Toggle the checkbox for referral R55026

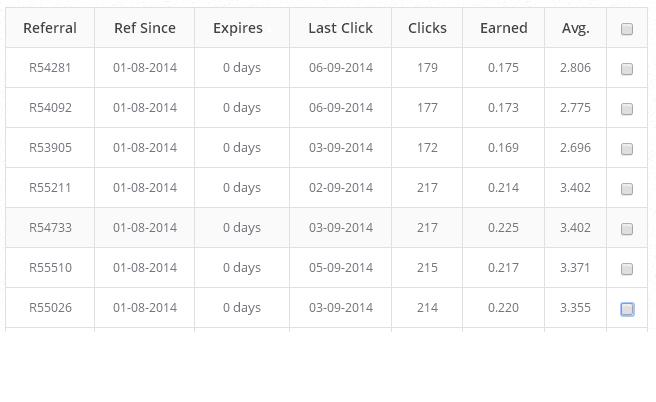pyautogui.click(x=627, y=309)
